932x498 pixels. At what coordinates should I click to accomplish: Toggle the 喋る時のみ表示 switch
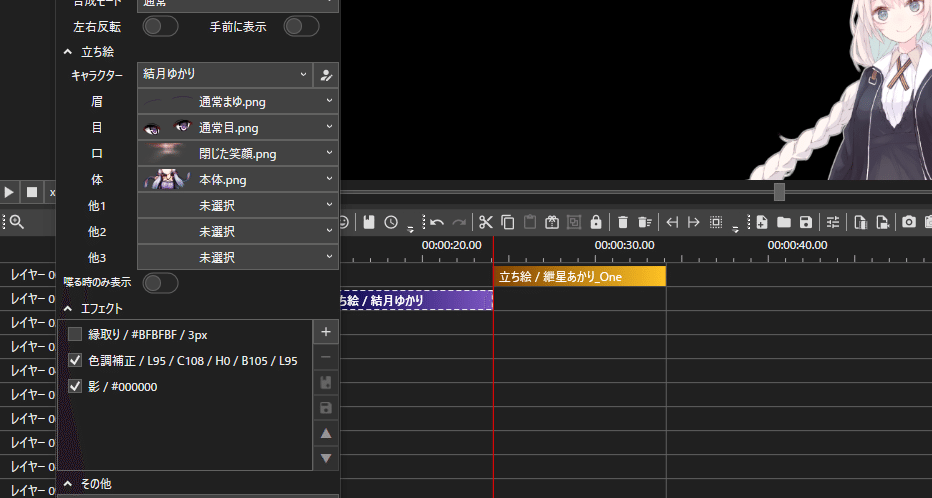(160, 283)
